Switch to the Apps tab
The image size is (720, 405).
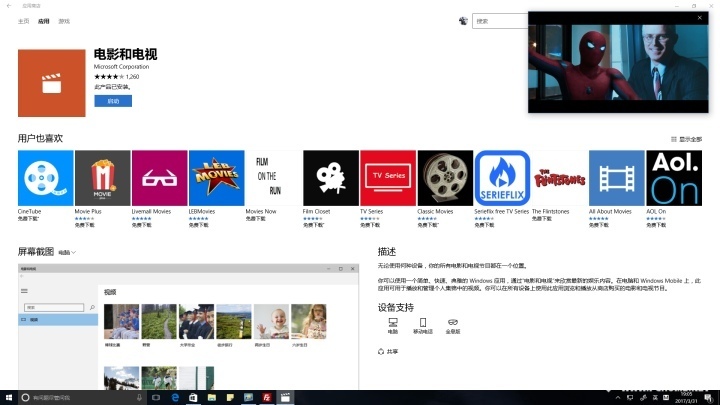(x=44, y=21)
